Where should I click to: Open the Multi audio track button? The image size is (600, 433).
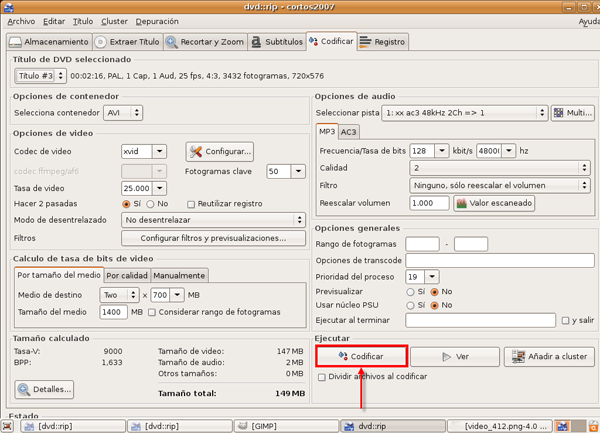572,113
